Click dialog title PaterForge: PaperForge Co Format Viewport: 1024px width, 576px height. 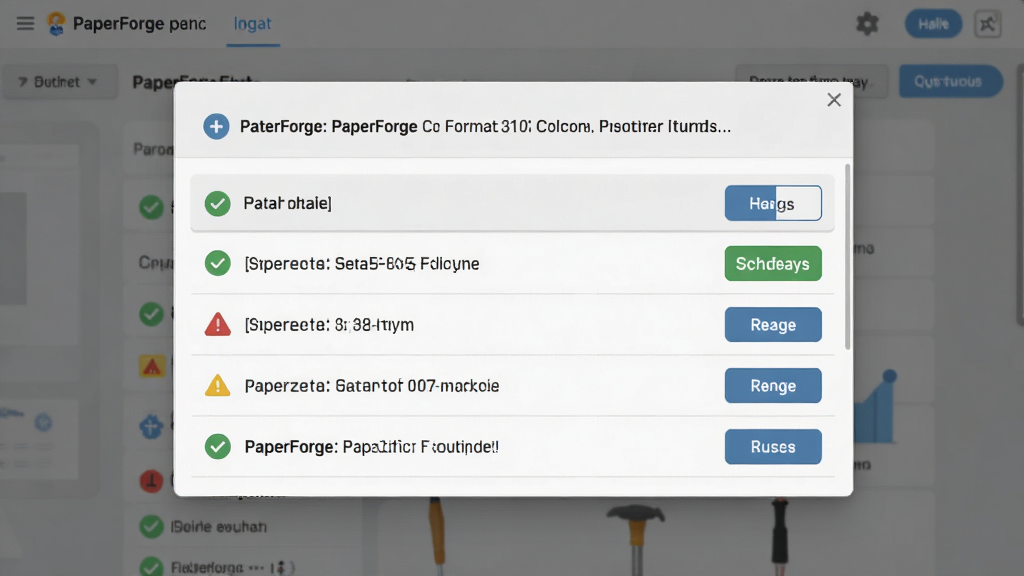click(485, 126)
